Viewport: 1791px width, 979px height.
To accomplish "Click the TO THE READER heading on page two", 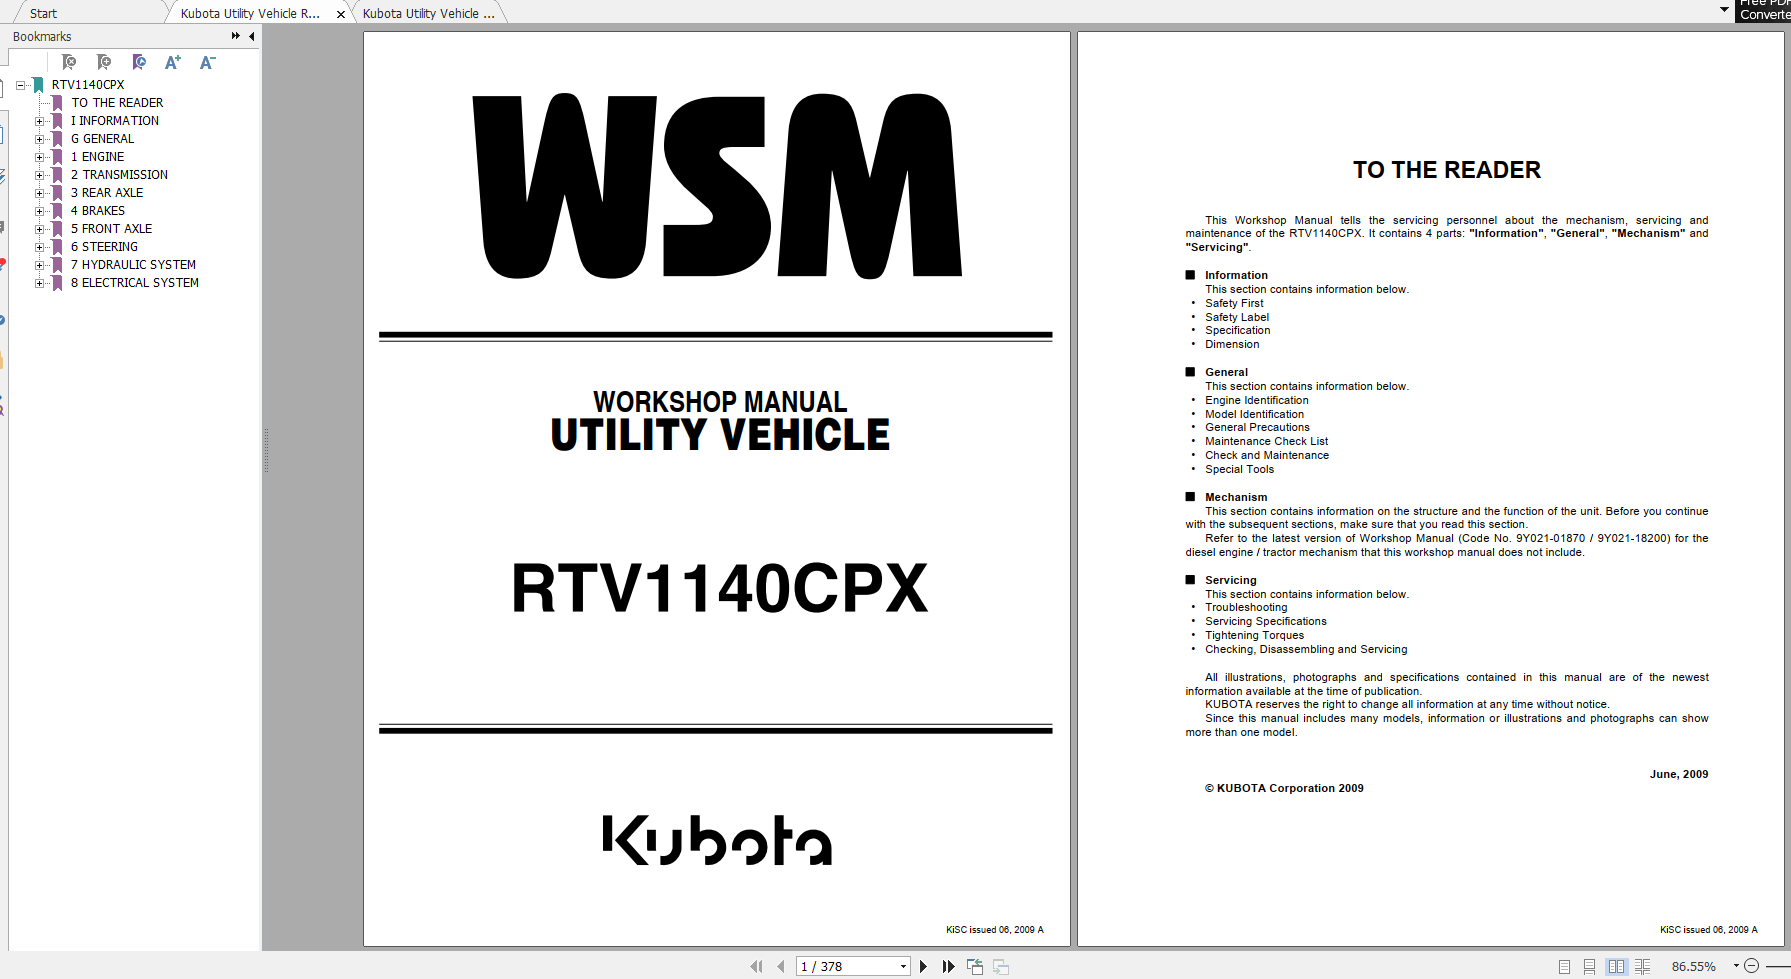I will [x=1447, y=170].
